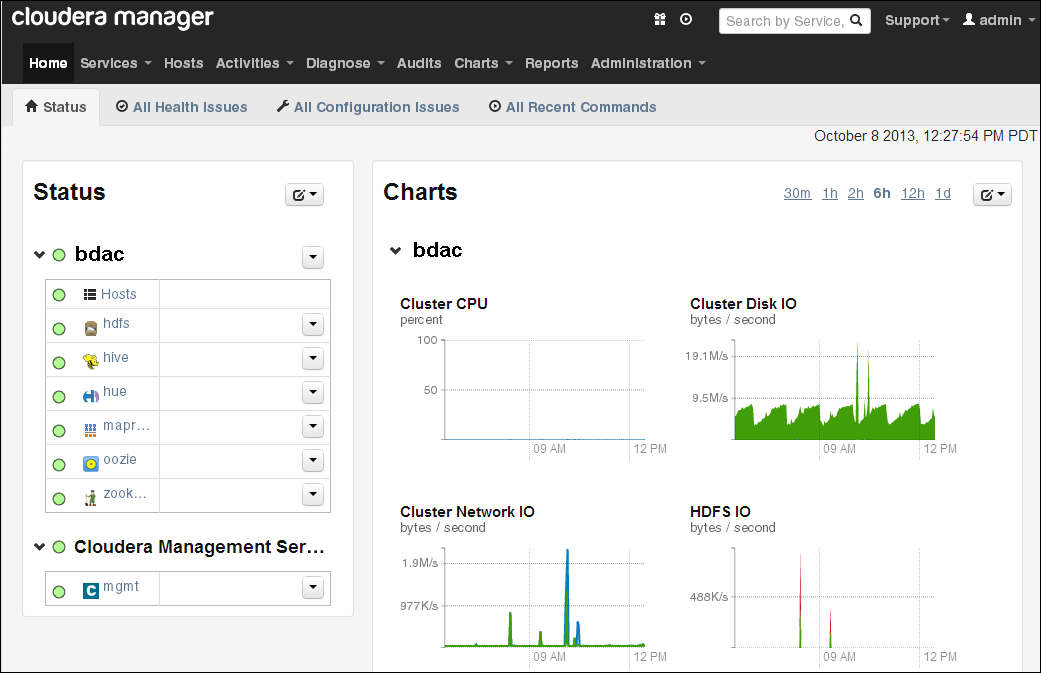
Task: Click the hive green health indicator
Action: click(59, 362)
